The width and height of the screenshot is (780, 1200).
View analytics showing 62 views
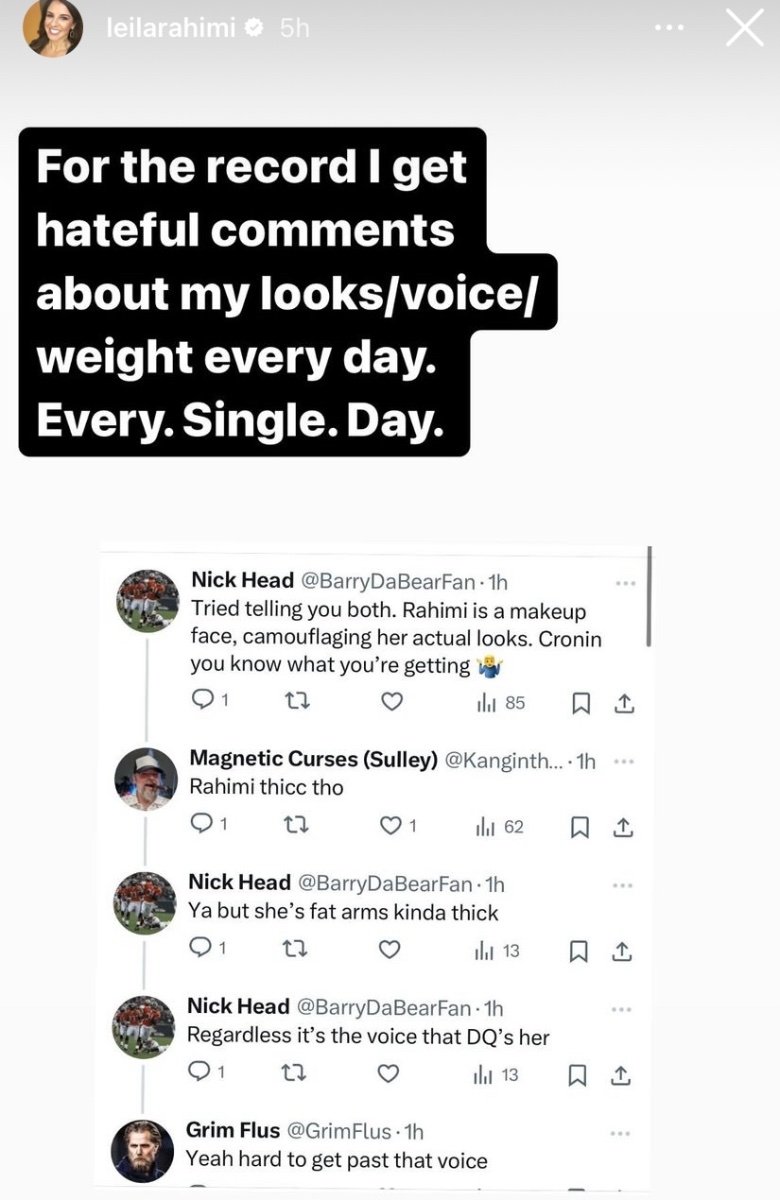[500, 827]
